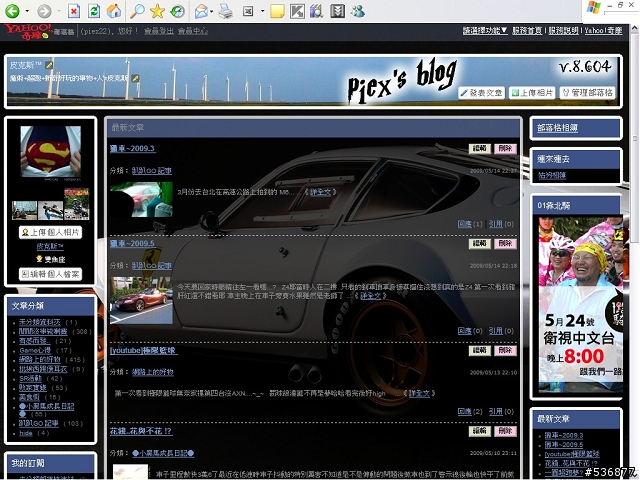The image size is (640, 480).
Task: Open the [youtube] article title link
Action: click(143, 351)
